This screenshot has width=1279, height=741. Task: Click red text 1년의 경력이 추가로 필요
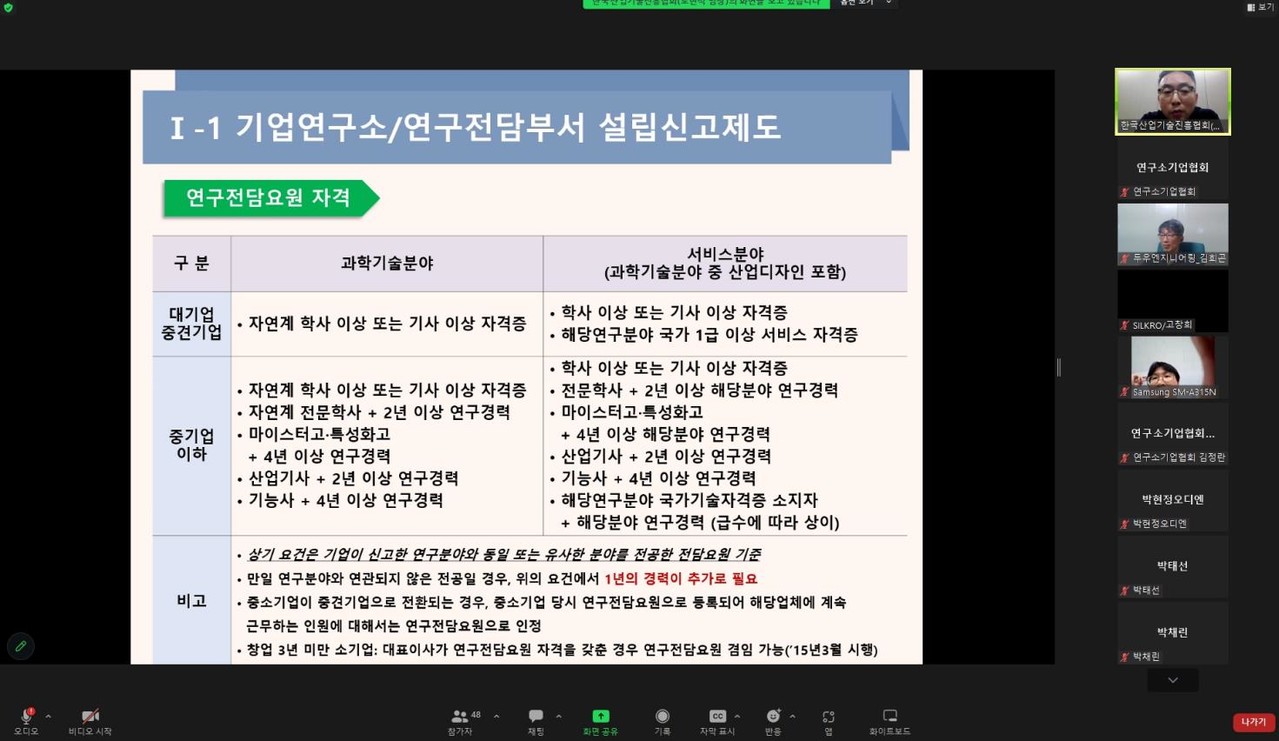[680, 579]
